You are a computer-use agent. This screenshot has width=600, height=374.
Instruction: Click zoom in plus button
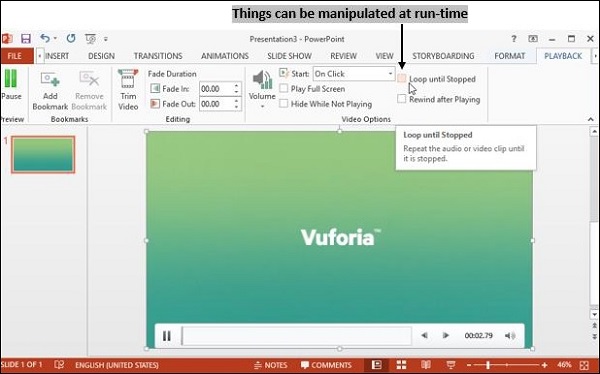(545, 365)
